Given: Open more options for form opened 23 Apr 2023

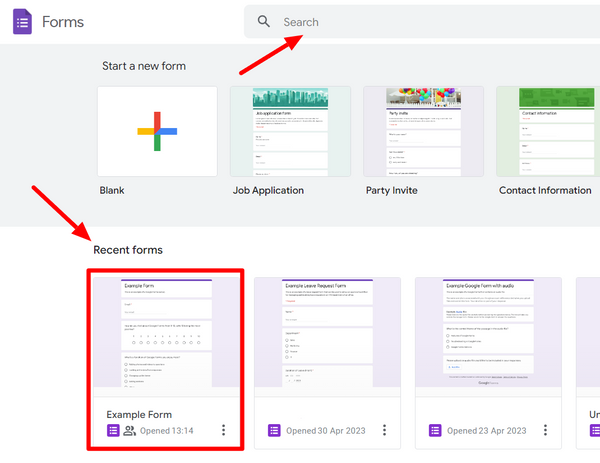Looking at the screenshot, I should (x=545, y=431).
